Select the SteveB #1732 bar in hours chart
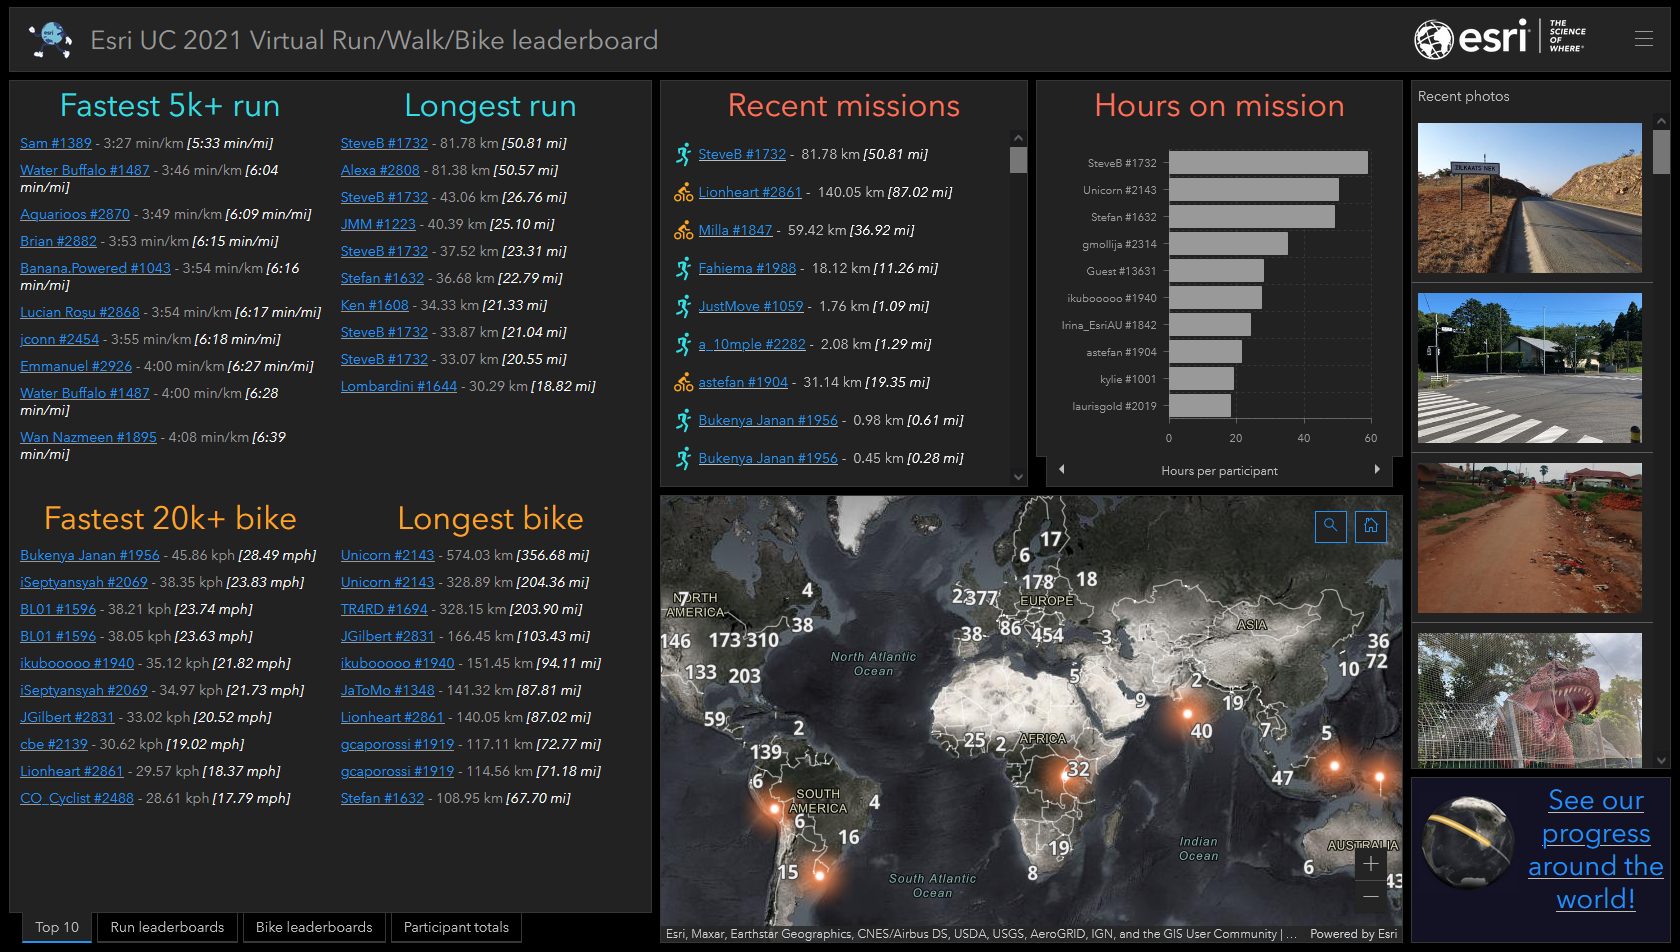Image resolution: width=1680 pixels, height=952 pixels. [x=1268, y=163]
